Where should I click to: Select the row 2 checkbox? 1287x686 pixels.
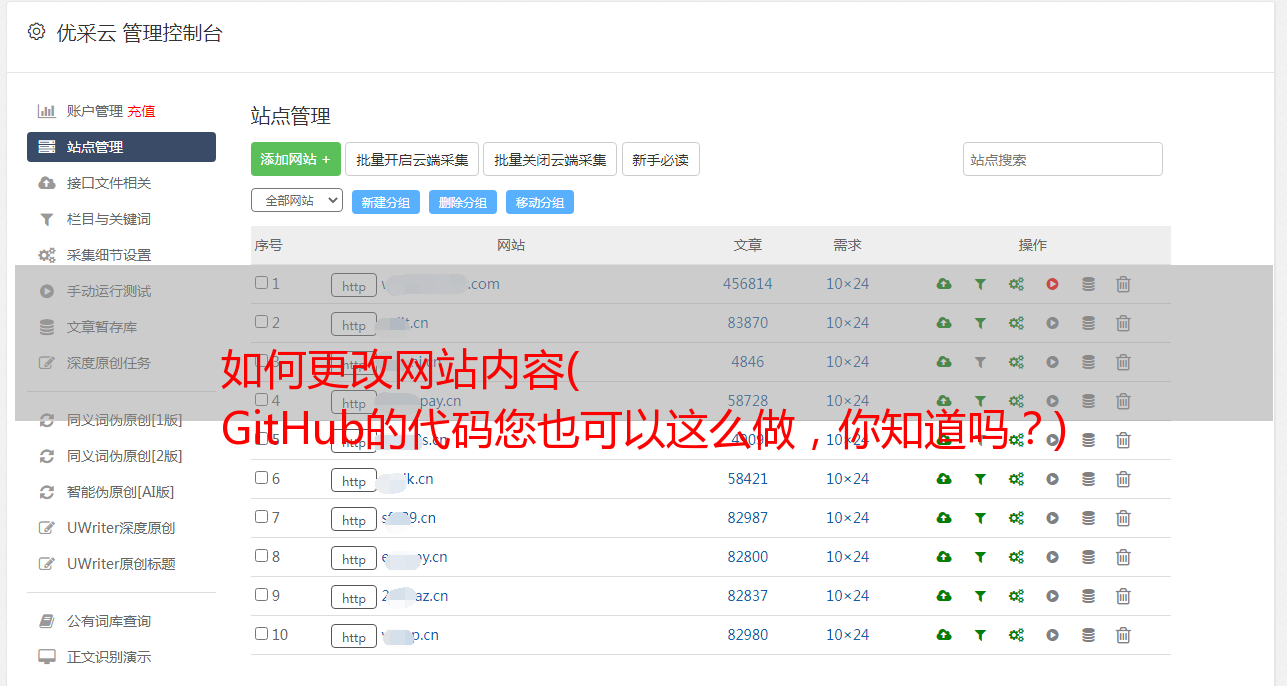coord(261,322)
